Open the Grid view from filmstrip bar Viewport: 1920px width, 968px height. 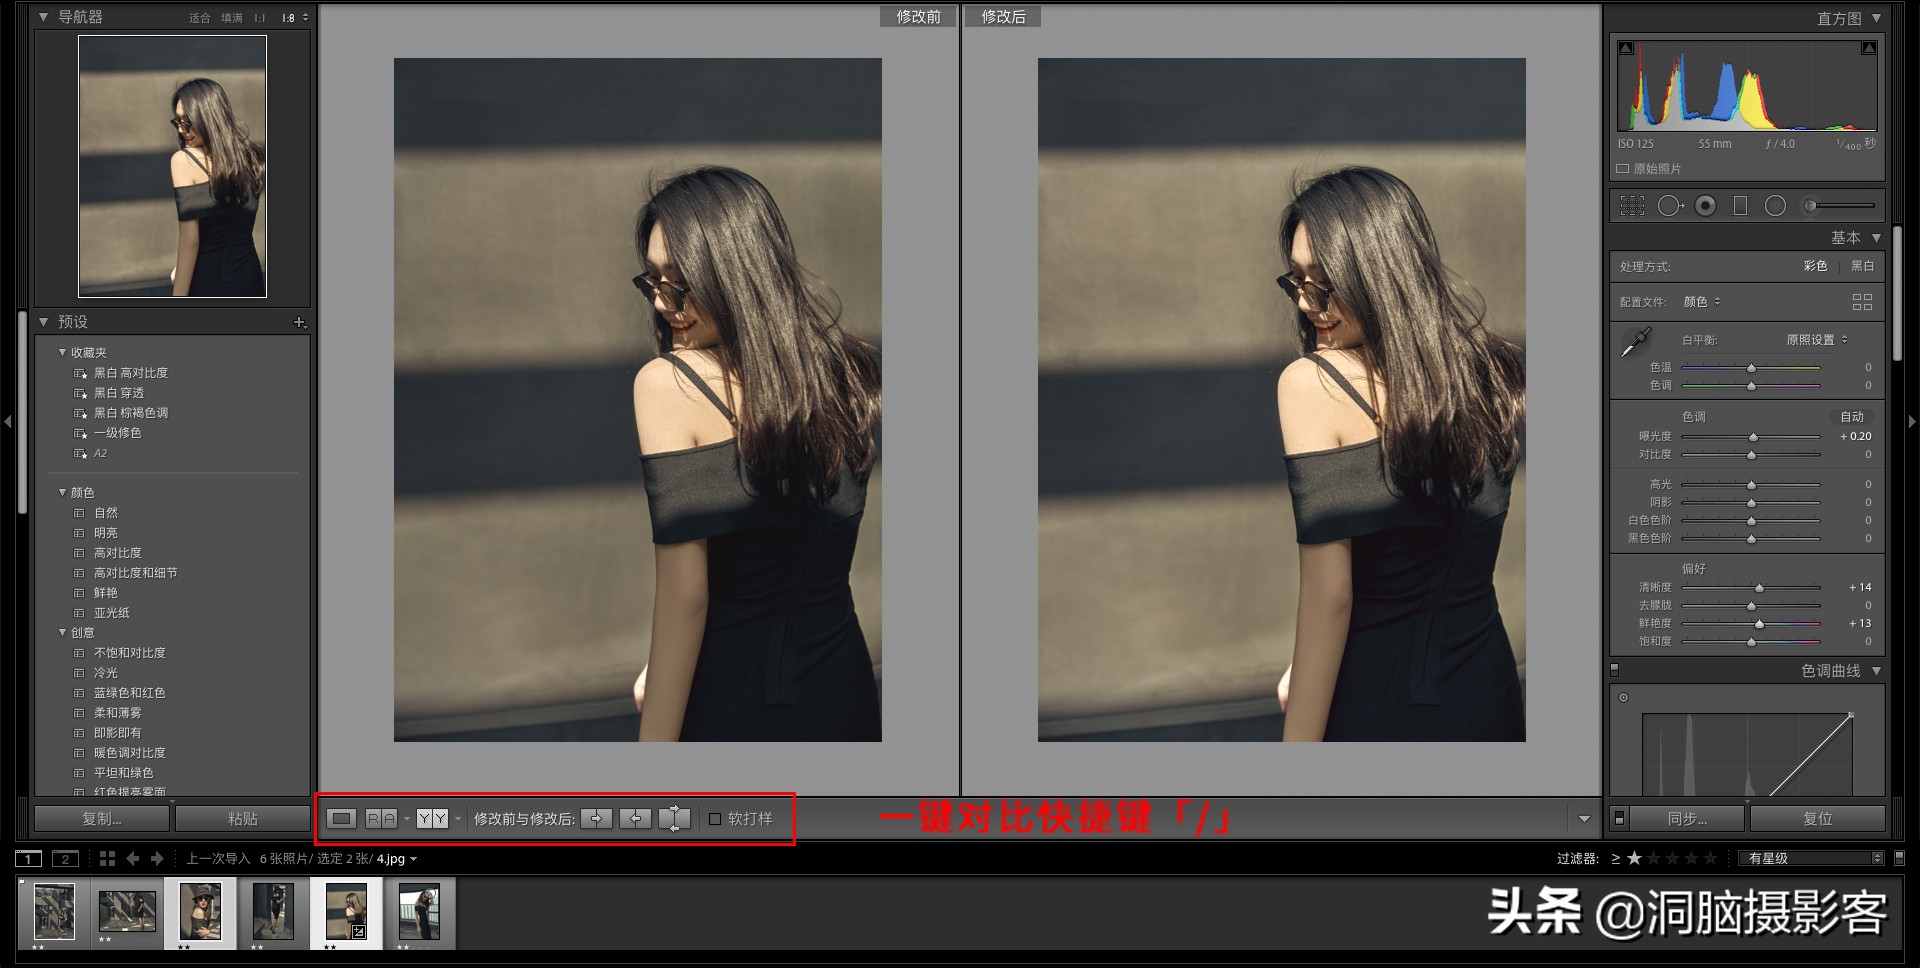107,859
